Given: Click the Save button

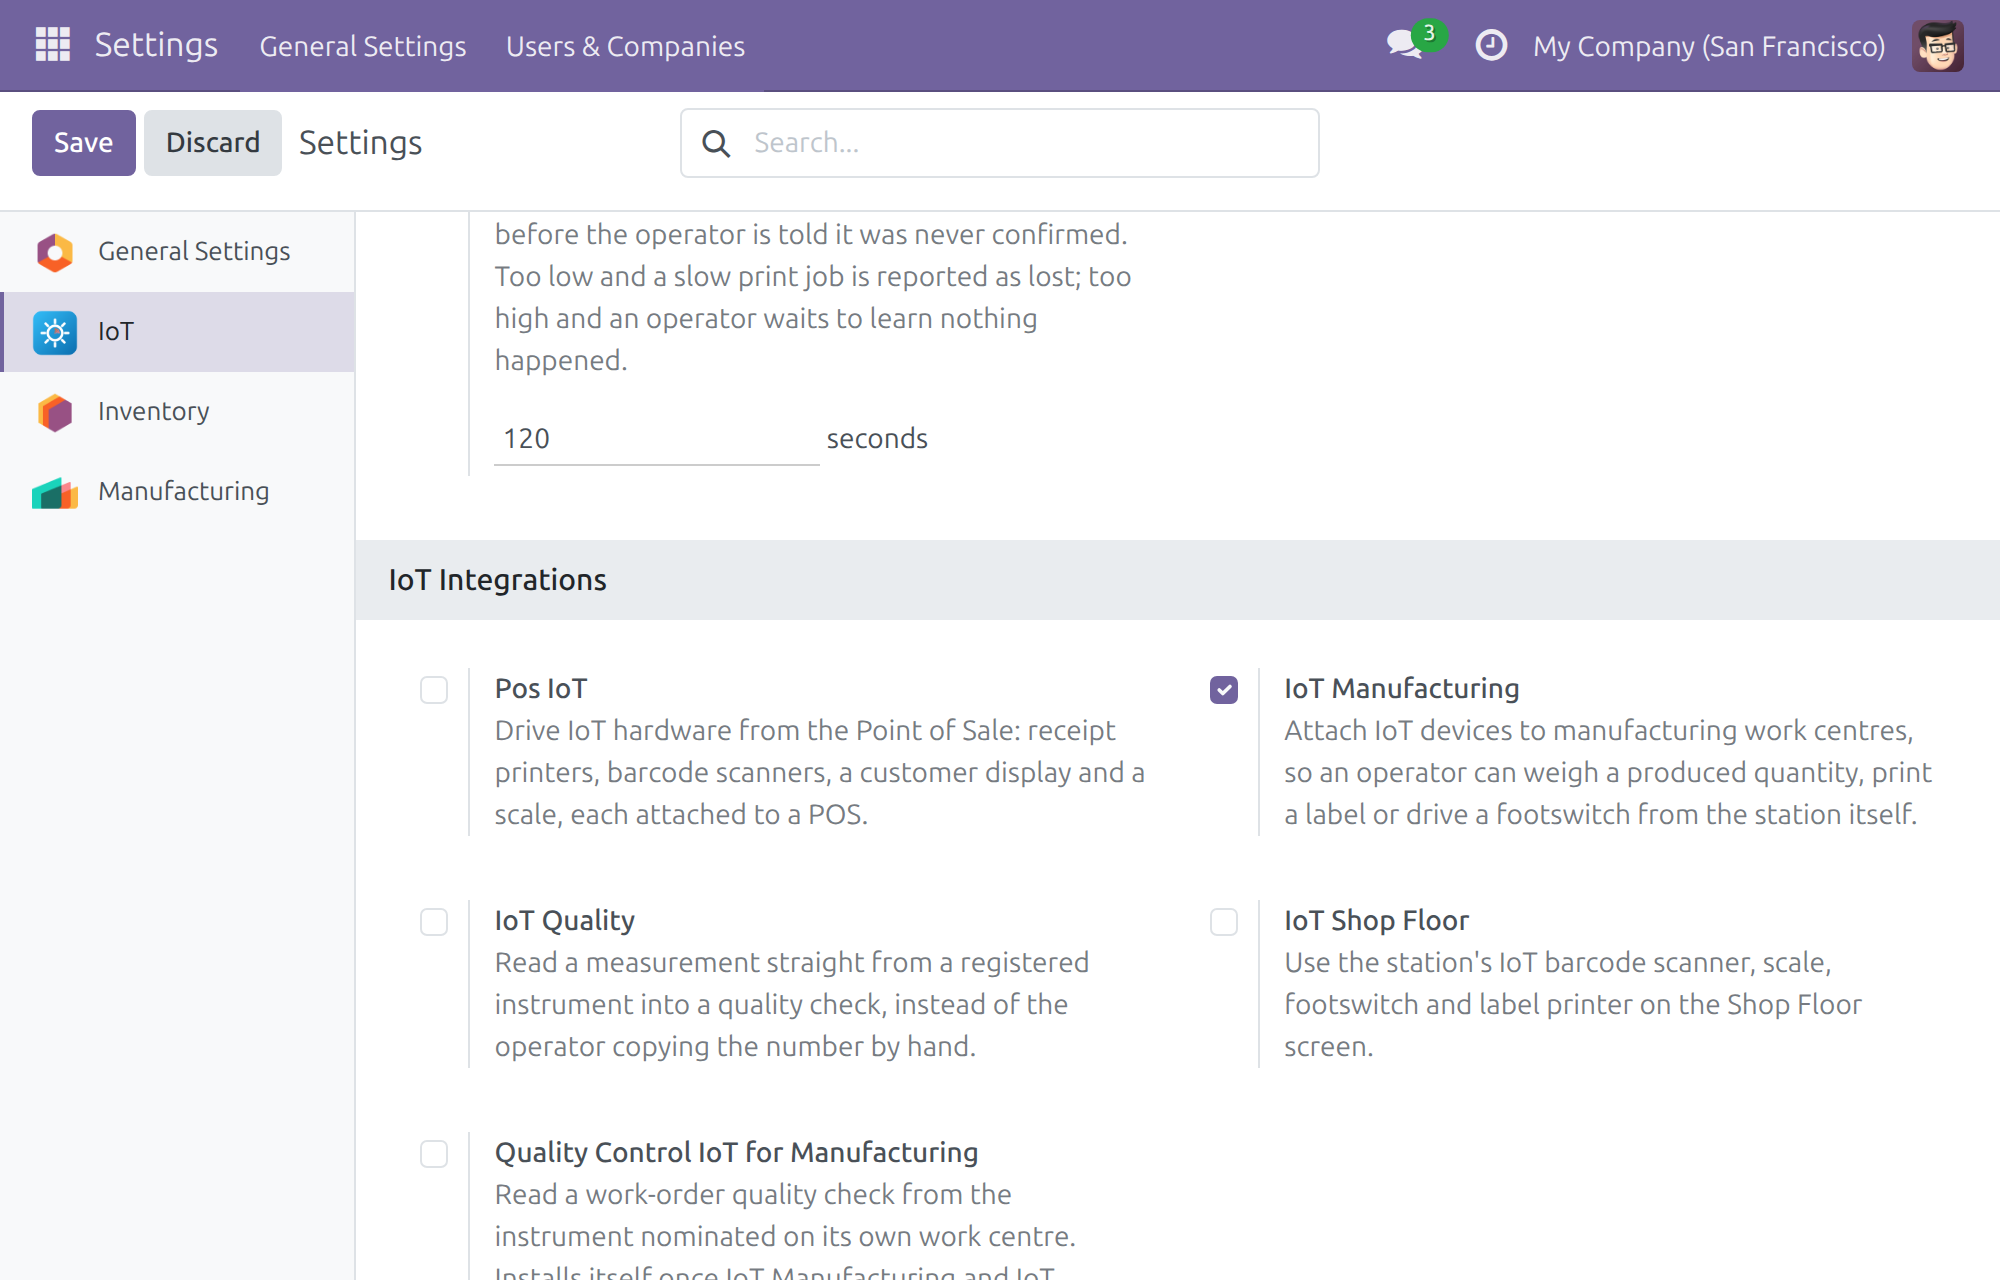Looking at the screenshot, I should point(84,143).
